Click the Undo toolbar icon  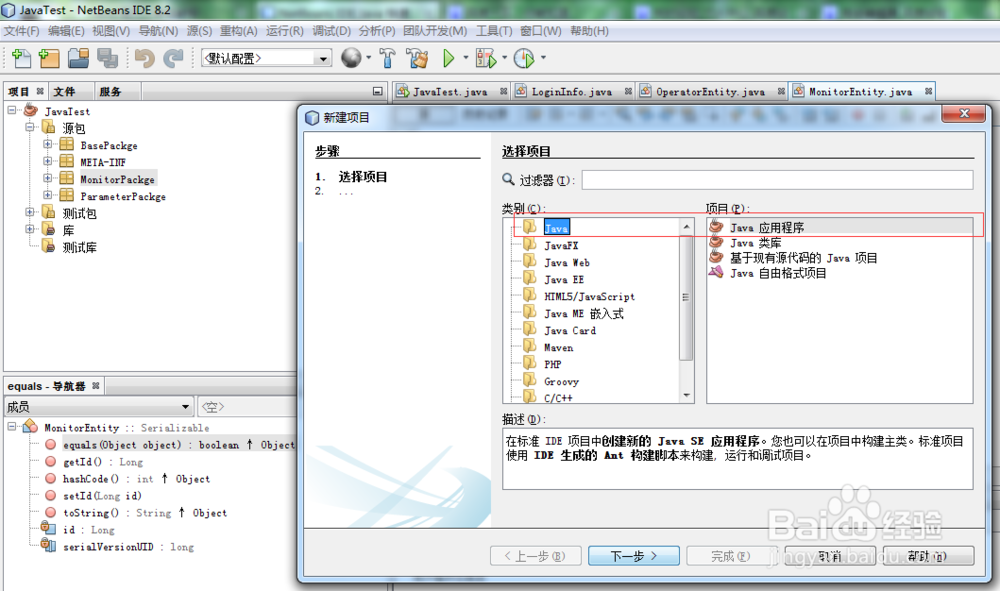(145, 58)
